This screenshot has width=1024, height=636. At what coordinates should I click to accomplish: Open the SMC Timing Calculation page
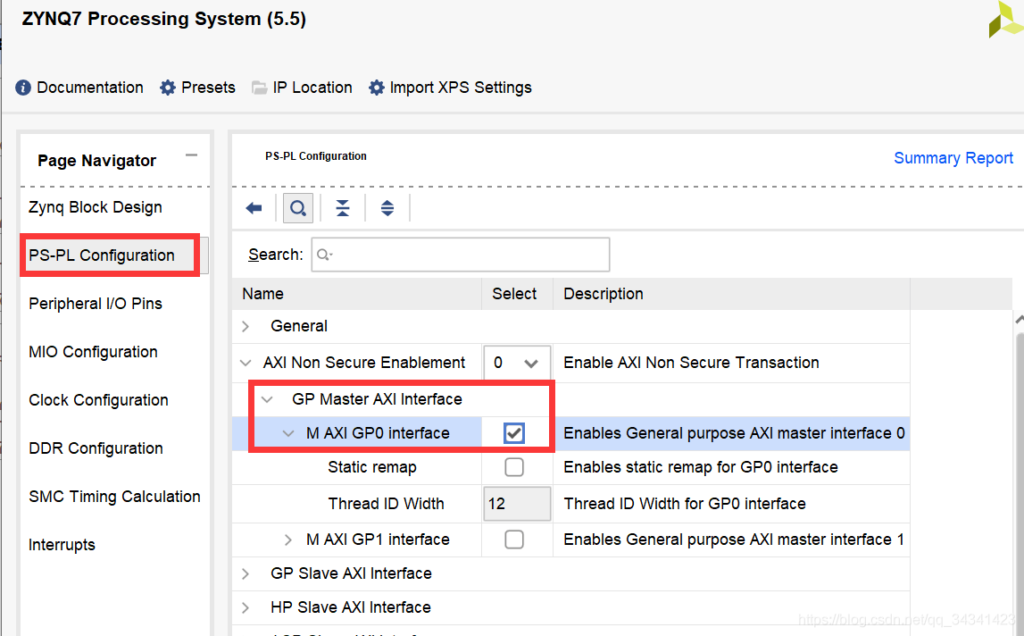[x=114, y=496]
